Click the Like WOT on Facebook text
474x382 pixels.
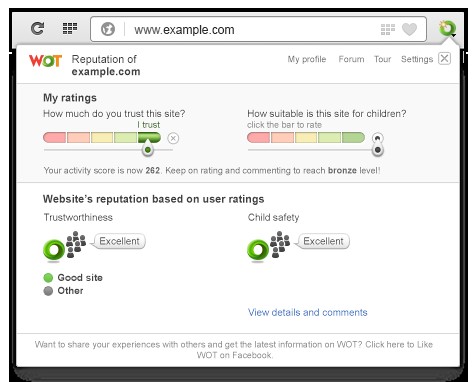pos(234,350)
